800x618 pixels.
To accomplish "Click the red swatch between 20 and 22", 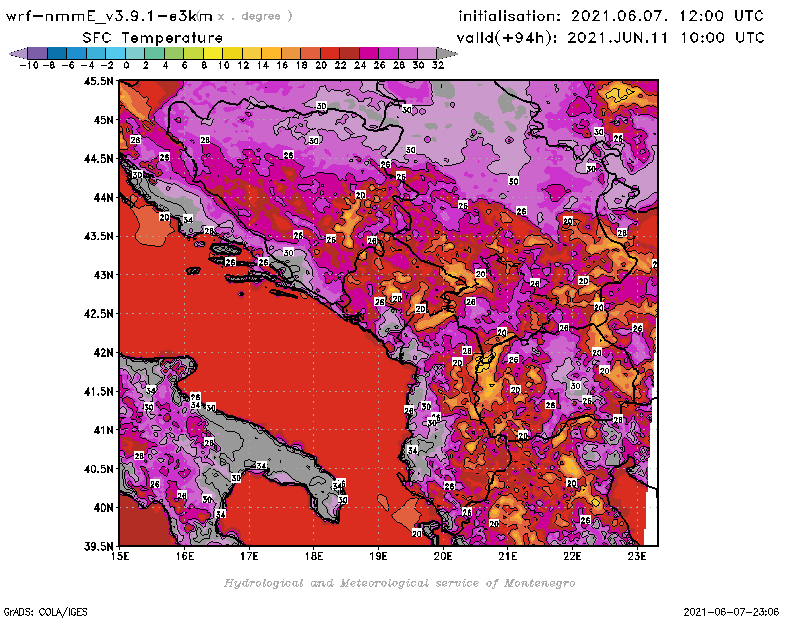I will pyautogui.click(x=331, y=53).
